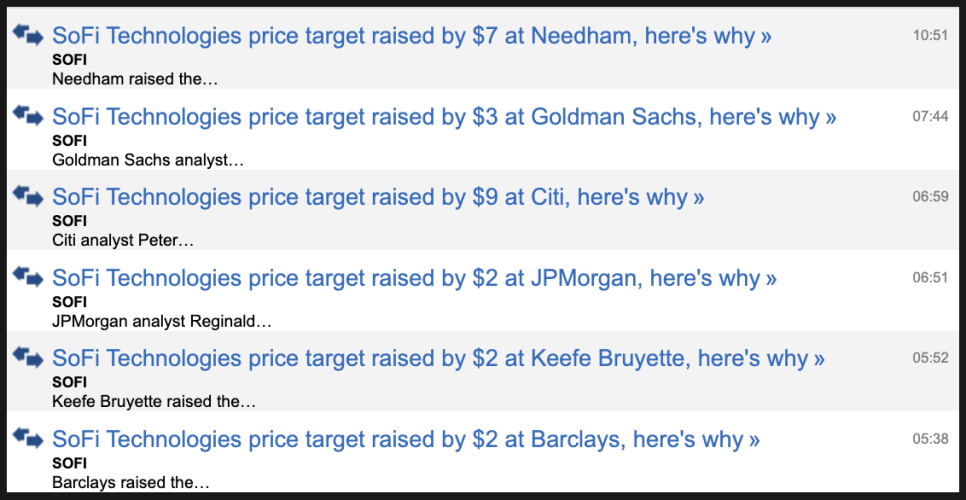Click the arrows icon beside the Keefe Bruyette headline

(28, 356)
